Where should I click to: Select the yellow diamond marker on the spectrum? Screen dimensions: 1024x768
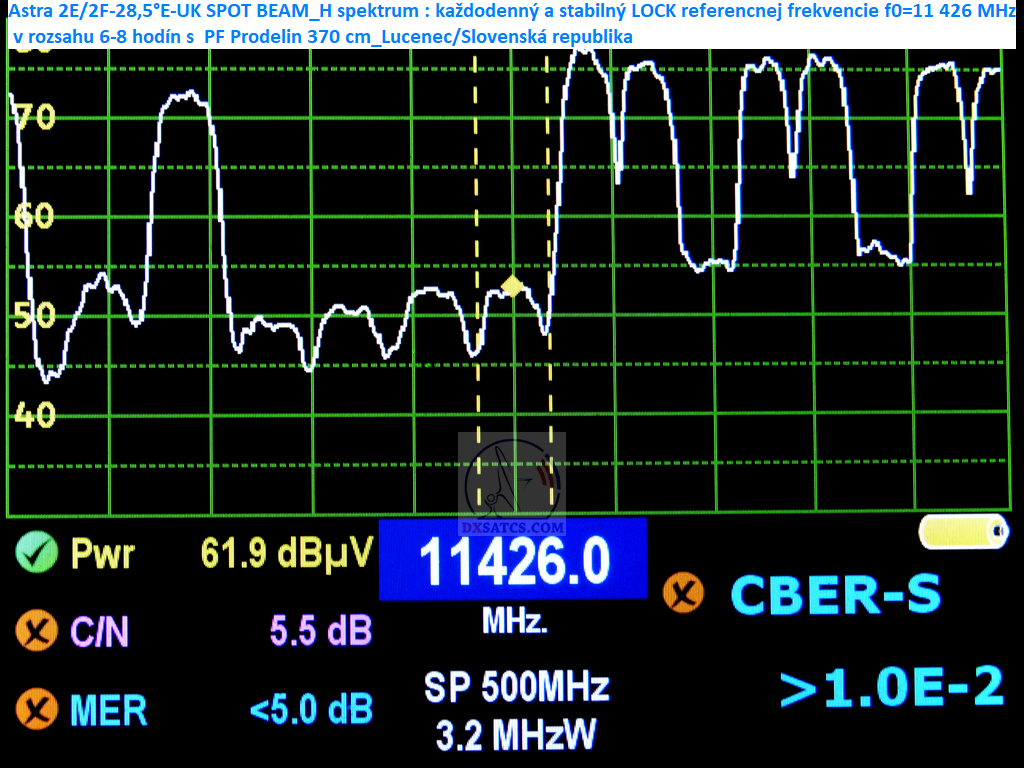[512, 287]
